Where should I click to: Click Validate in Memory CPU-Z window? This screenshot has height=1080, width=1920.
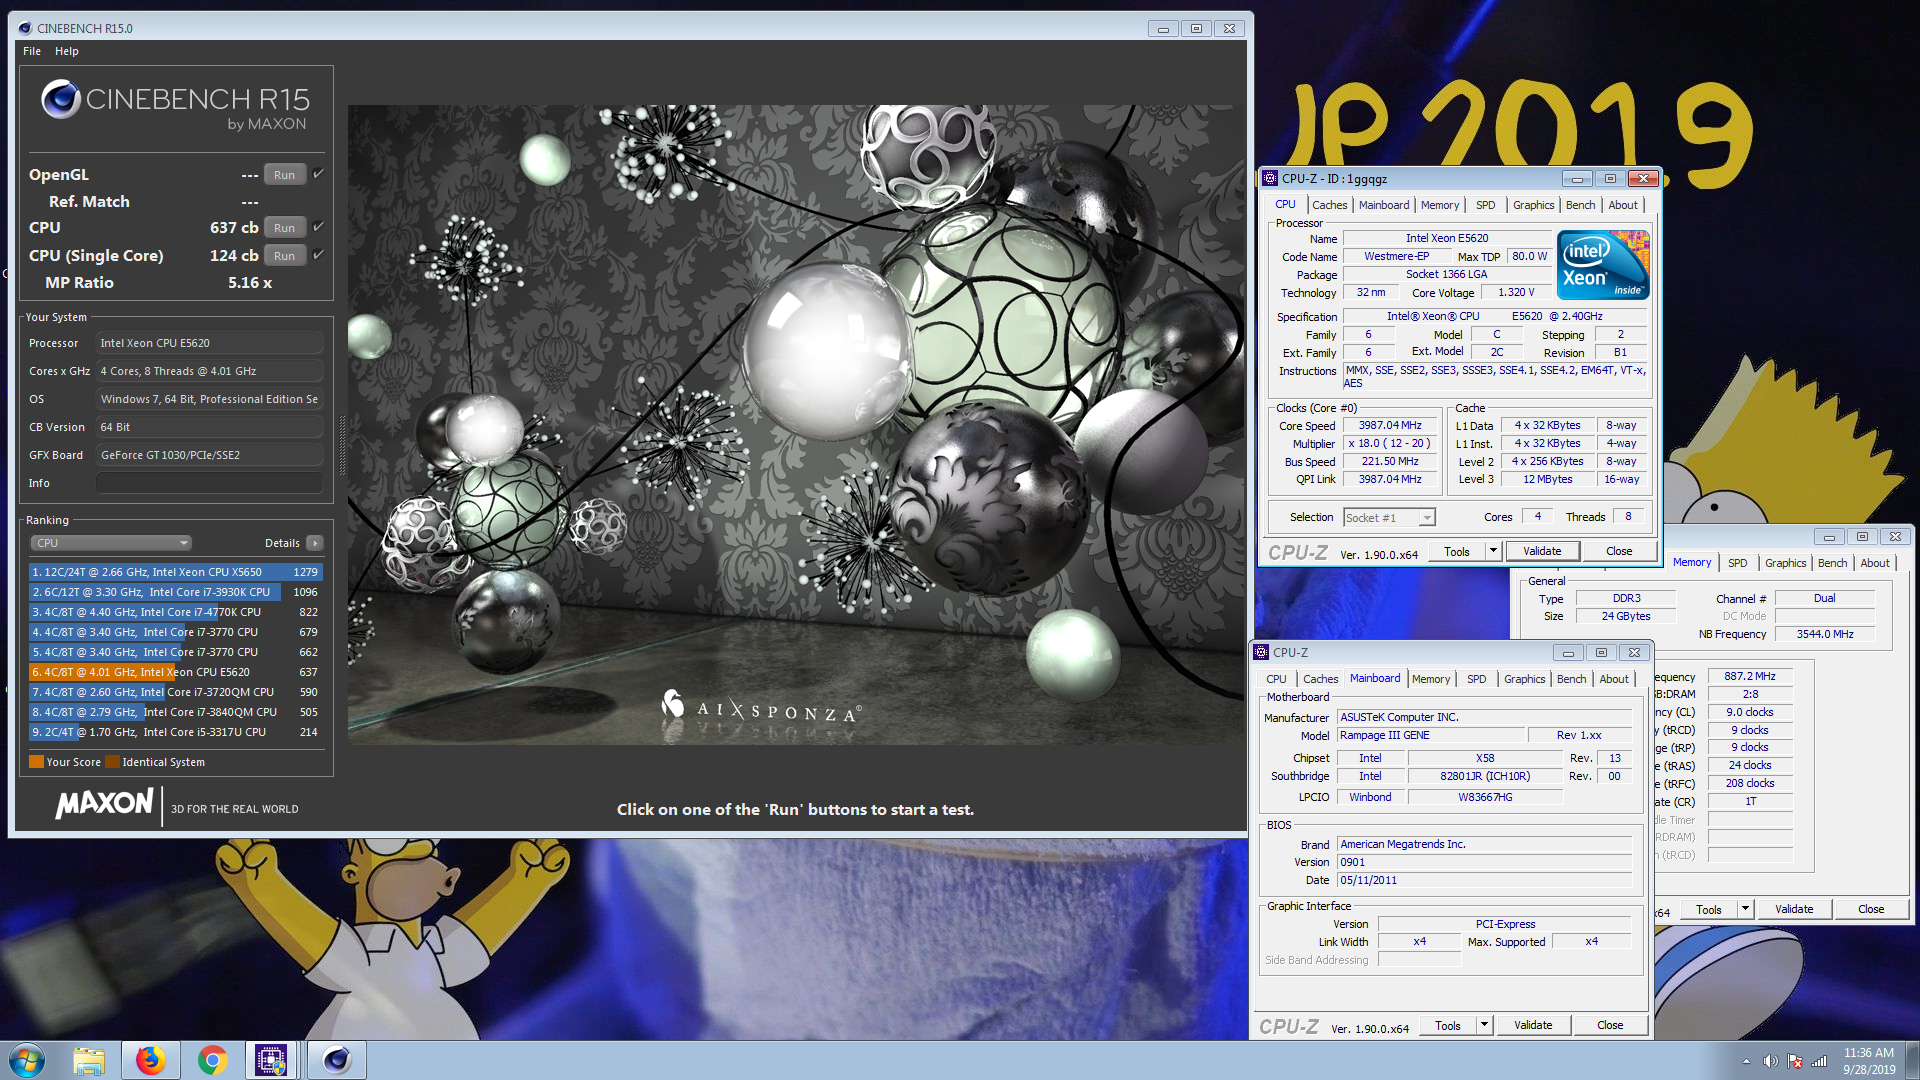tap(1794, 909)
